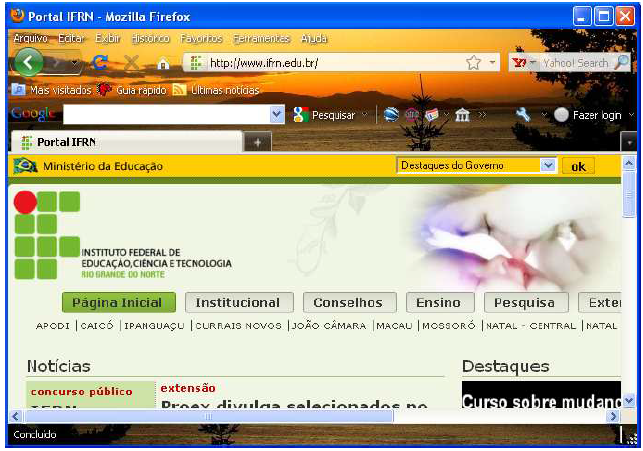Open new tab with the plus button
643x451 pixels.
point(257,142)
